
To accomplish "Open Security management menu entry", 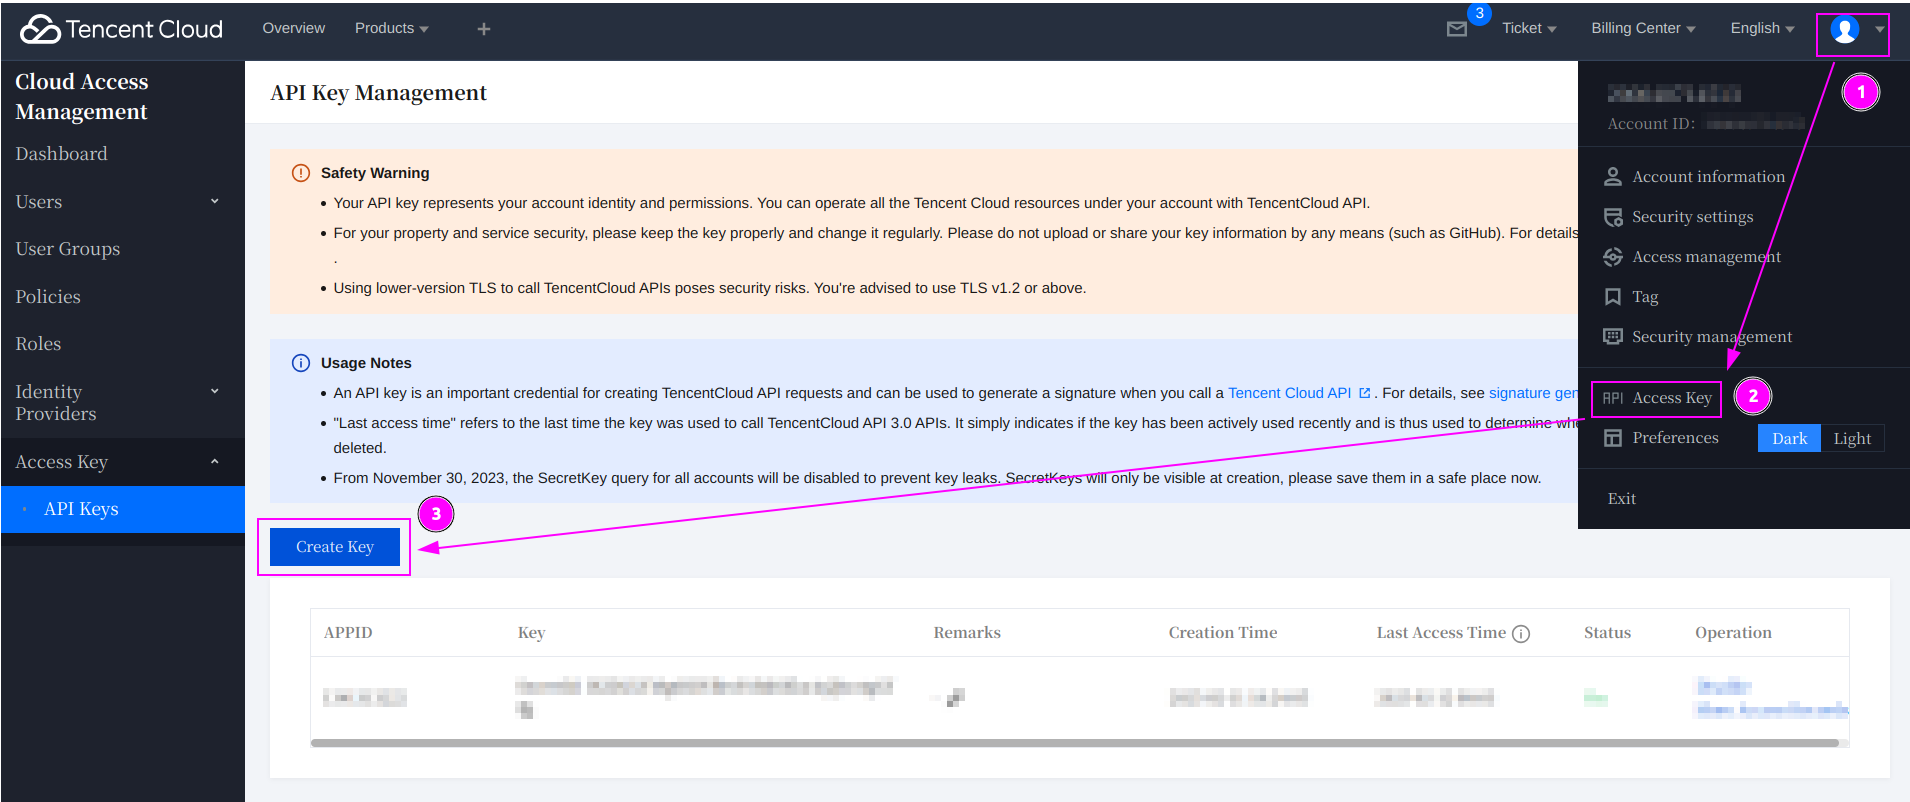I will (1712, 336).
